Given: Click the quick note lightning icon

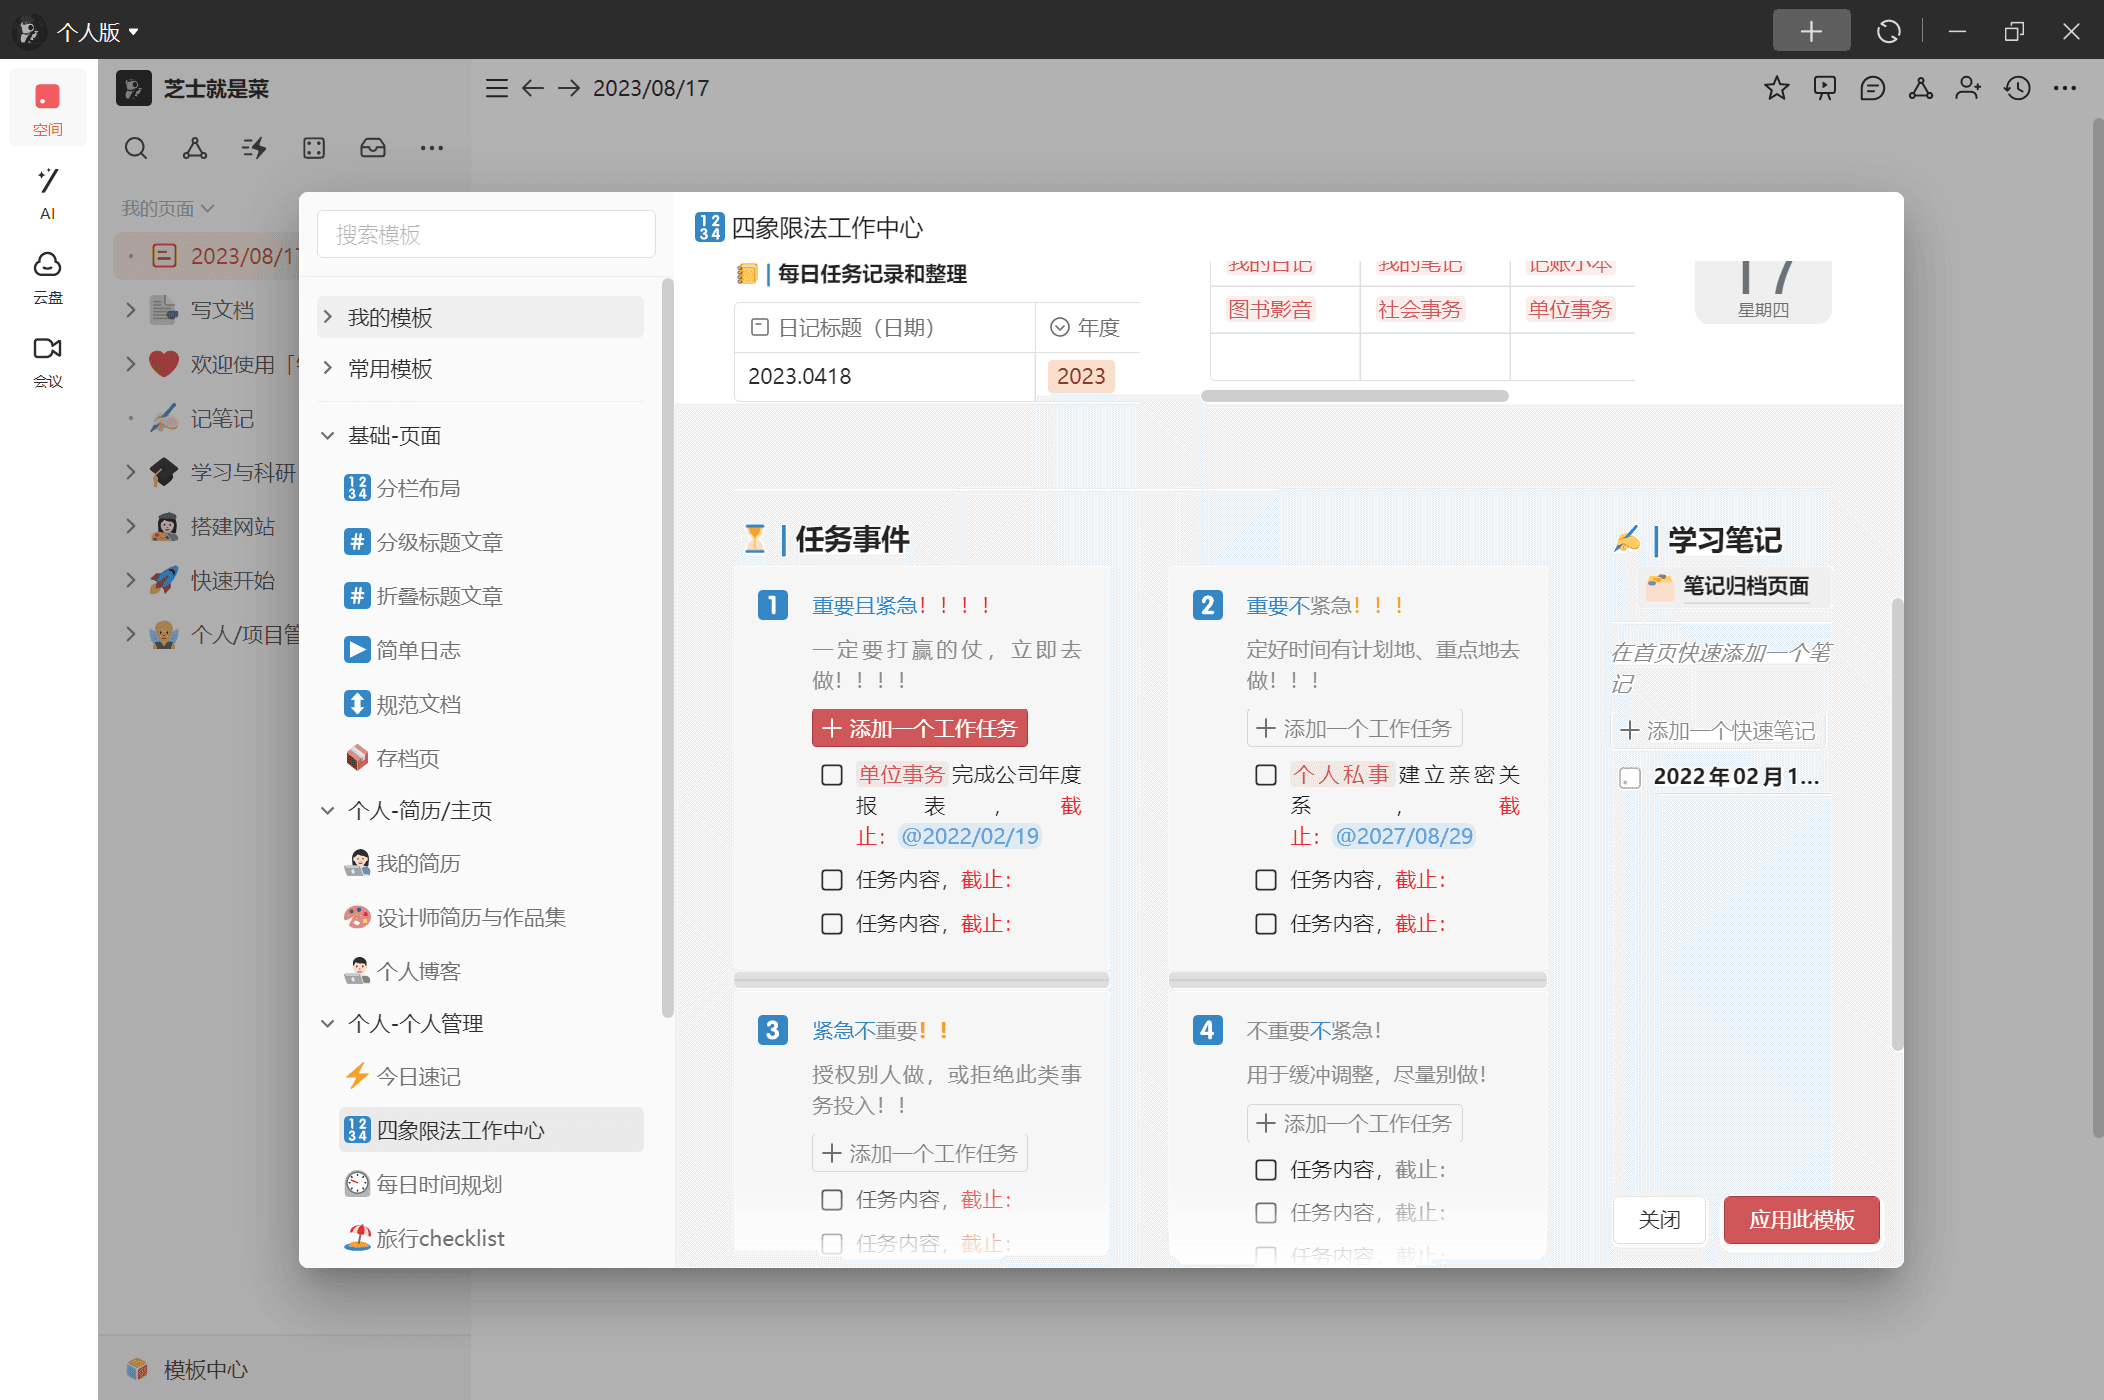Looking at the screenshot, I should pos(254,148).
